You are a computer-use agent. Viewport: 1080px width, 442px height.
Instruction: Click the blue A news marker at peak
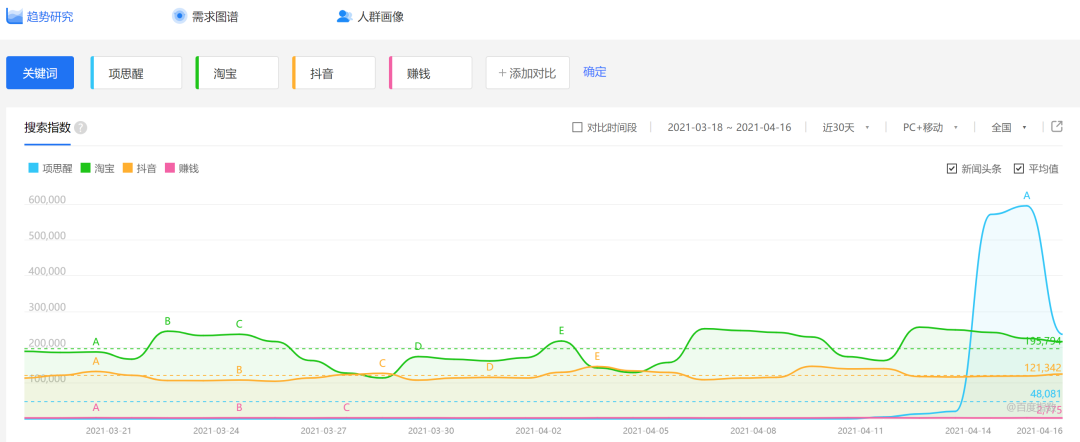tap(1026, 195)
